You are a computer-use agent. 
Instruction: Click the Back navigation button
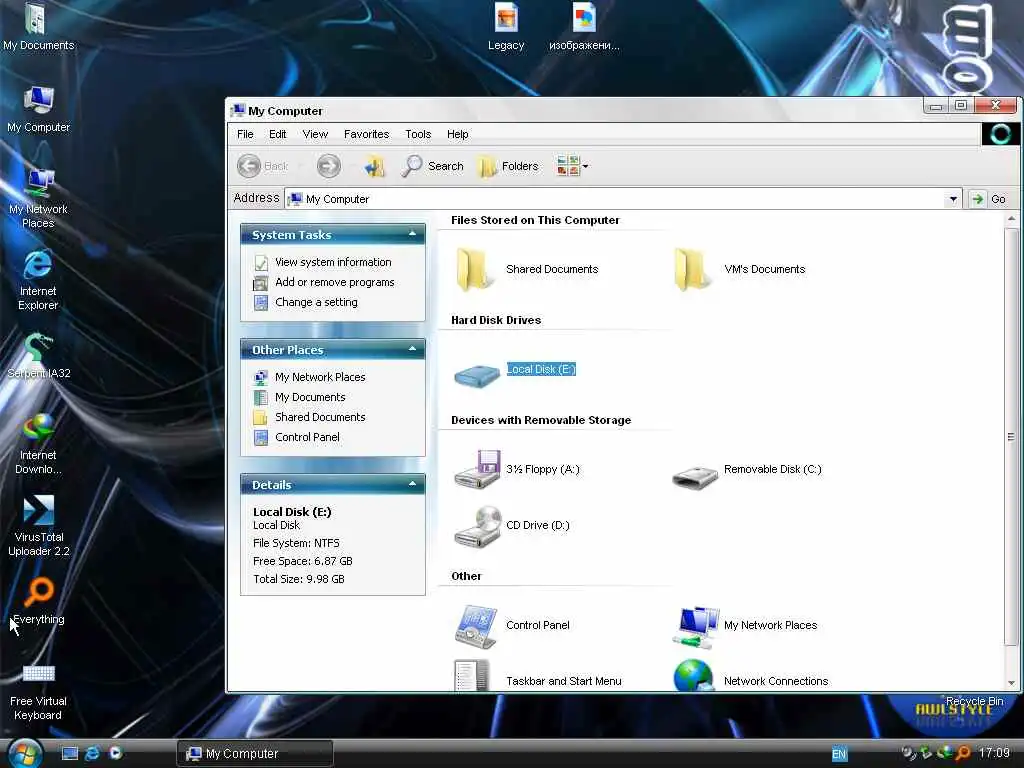tap(263, 166)
